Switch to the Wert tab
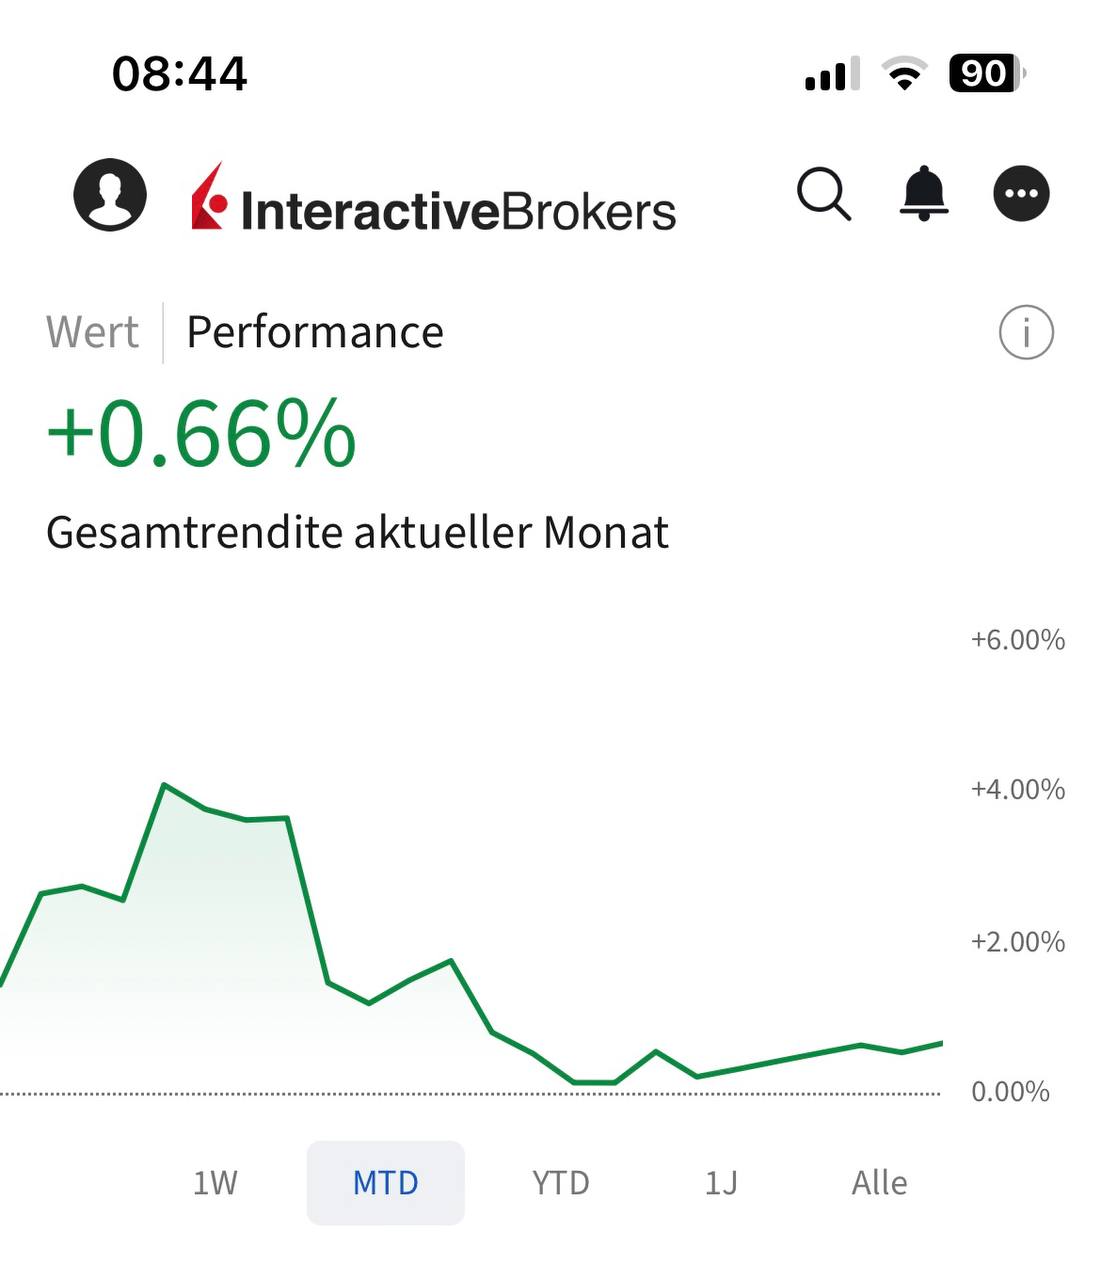The width and height of the screenshot is (1101, 1280). [92, 332]
